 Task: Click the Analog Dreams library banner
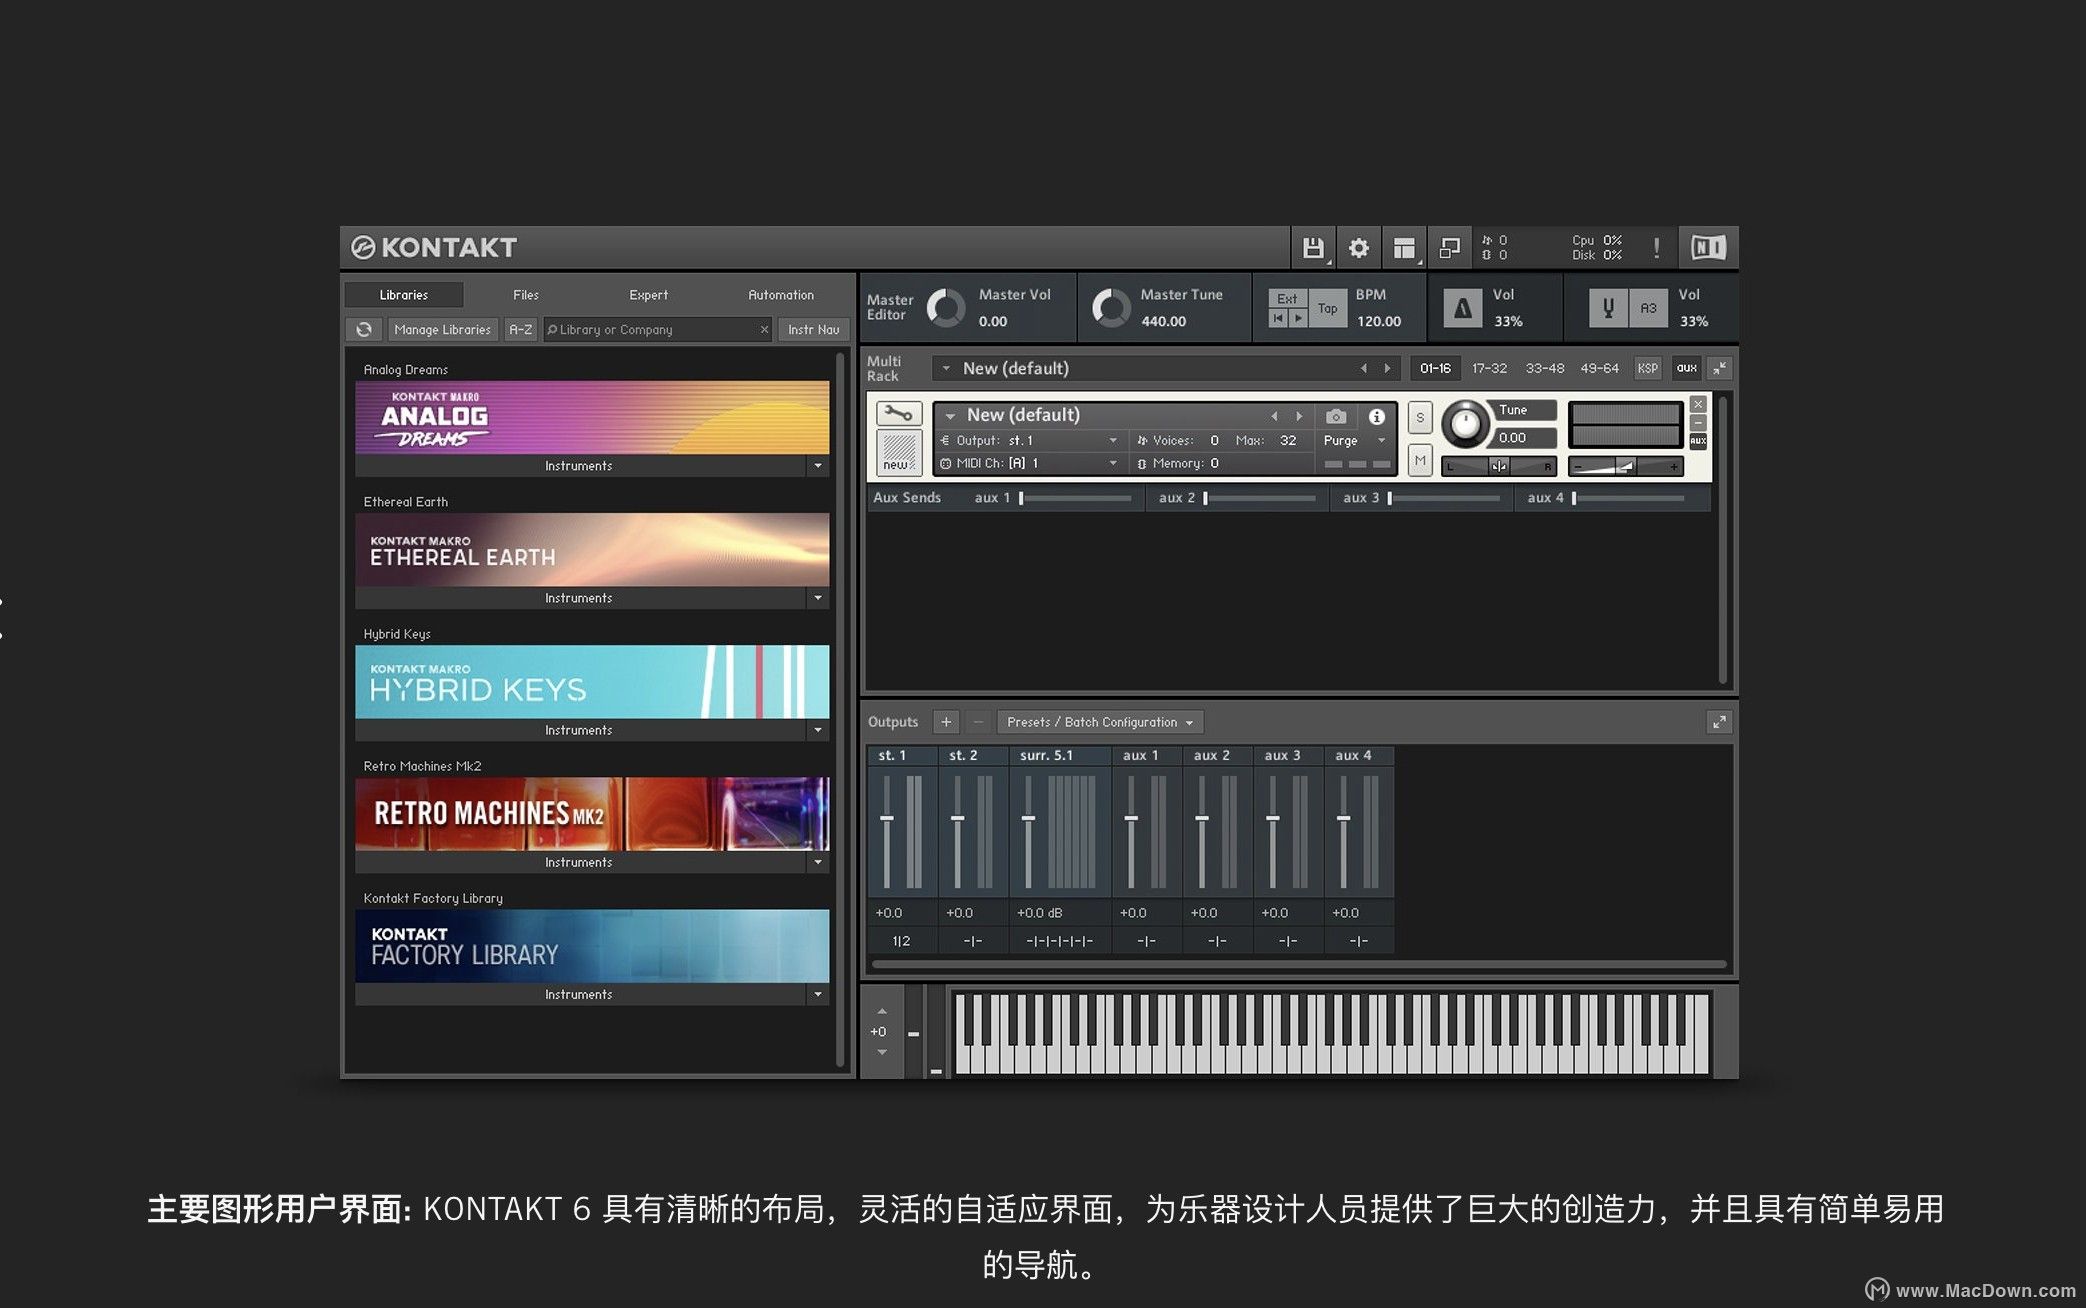(592, 418)
